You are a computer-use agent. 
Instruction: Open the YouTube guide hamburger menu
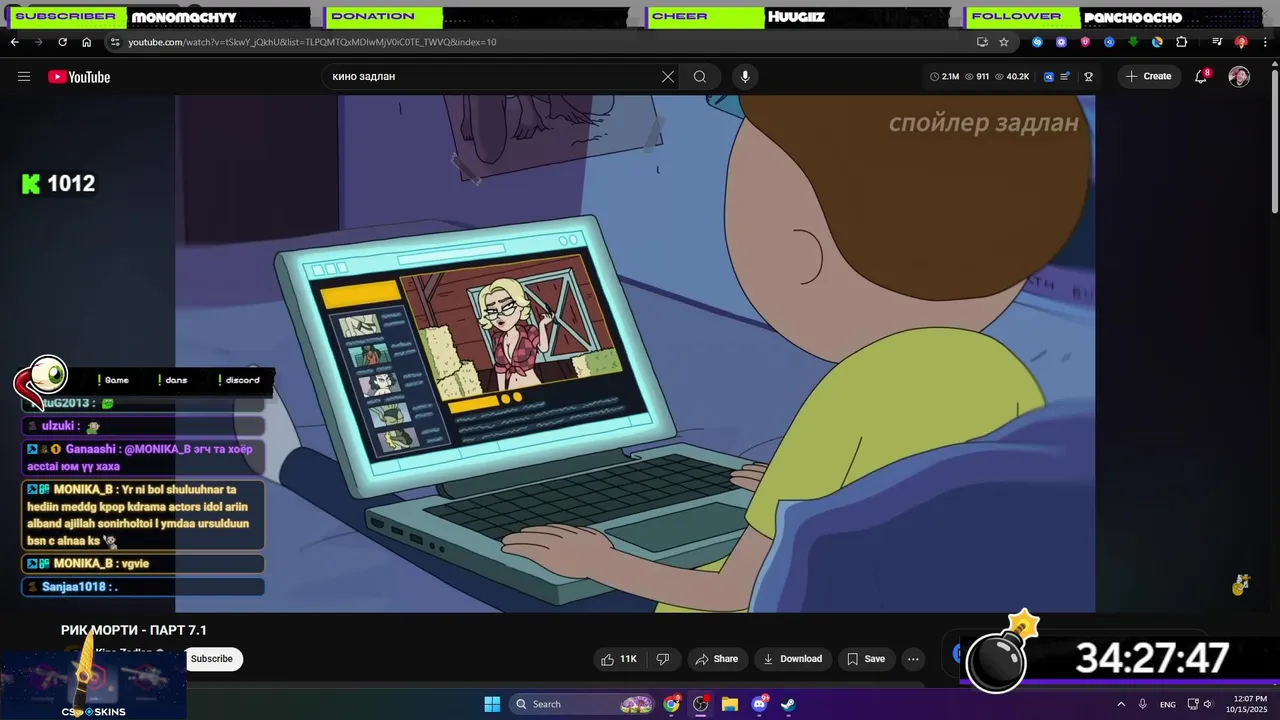pos(24,77)
